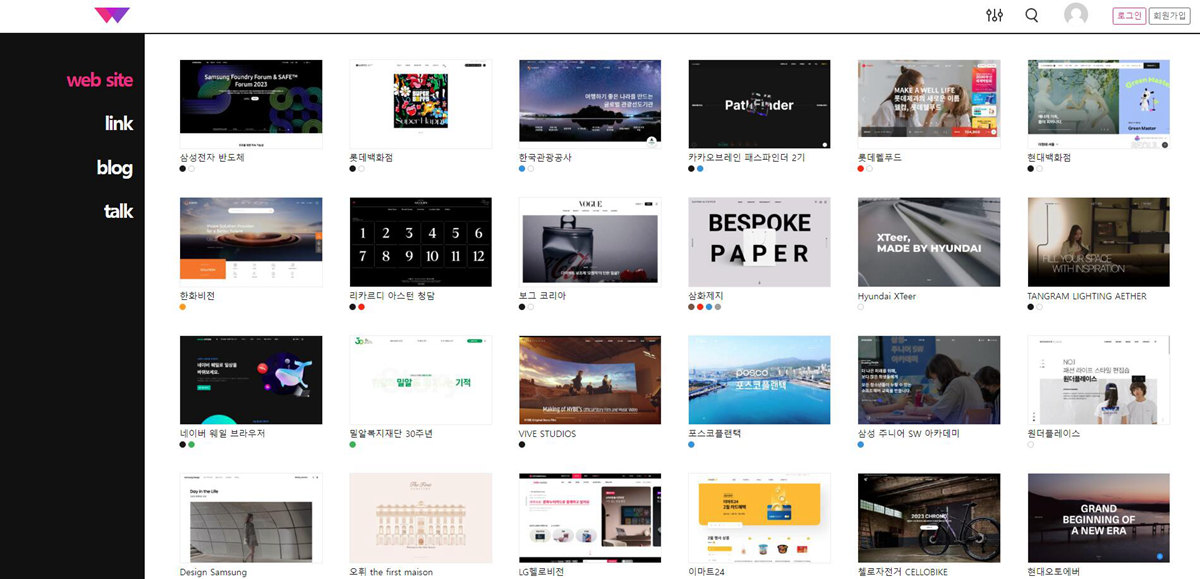Screen dimensions: 1200x579
Task: Click the 한화비전 thumbnail image
Action: tap(251, 242)
